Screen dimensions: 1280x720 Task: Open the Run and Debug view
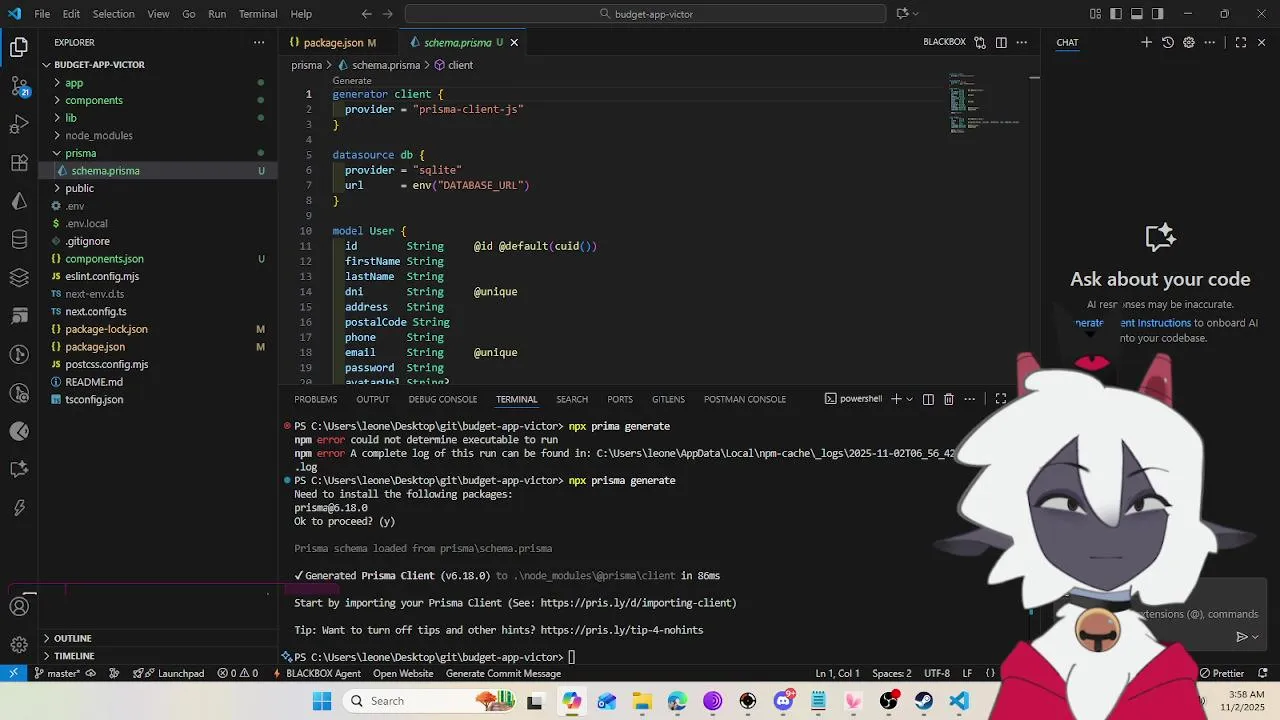[x=19, y=124]
